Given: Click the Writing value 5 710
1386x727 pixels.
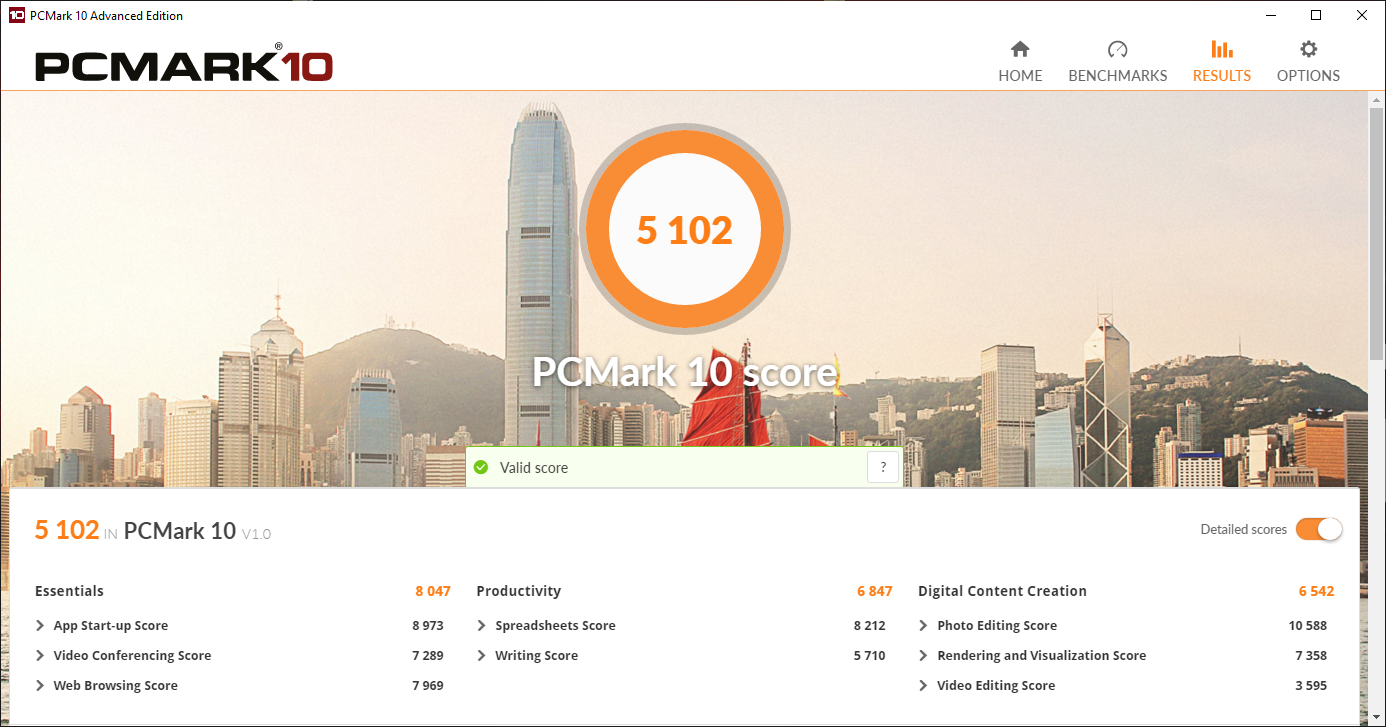Looking at the screenshot, I should pyautogui.click(x=870, y=656).
